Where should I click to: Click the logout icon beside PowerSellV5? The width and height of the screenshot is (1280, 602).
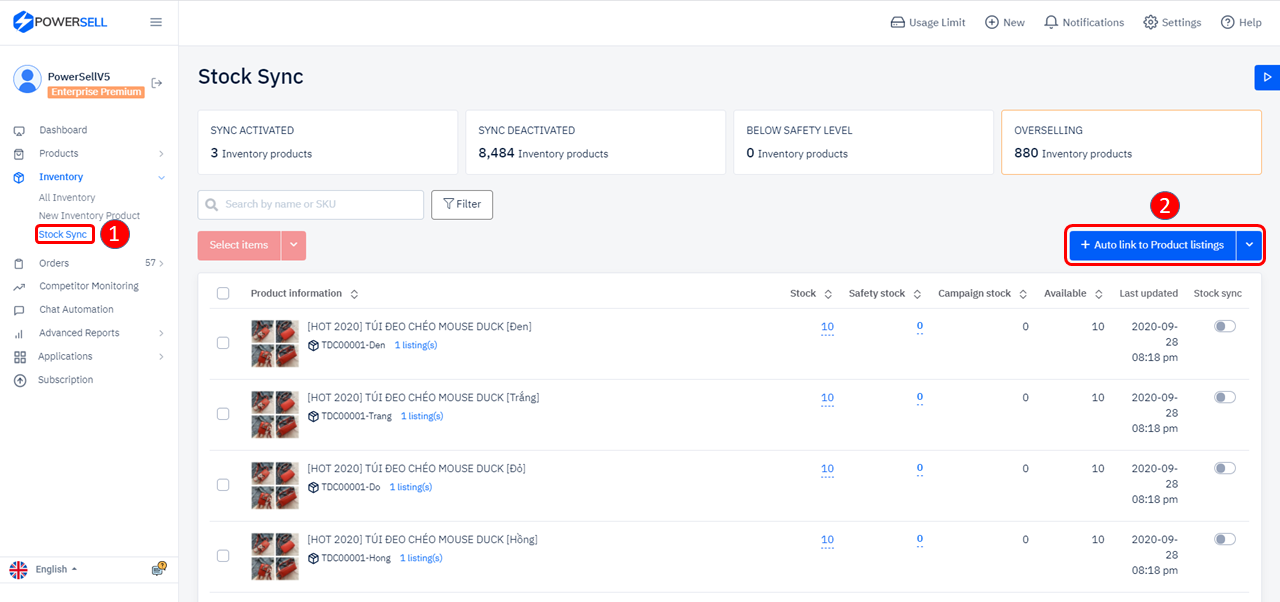(x=157, y=83)
